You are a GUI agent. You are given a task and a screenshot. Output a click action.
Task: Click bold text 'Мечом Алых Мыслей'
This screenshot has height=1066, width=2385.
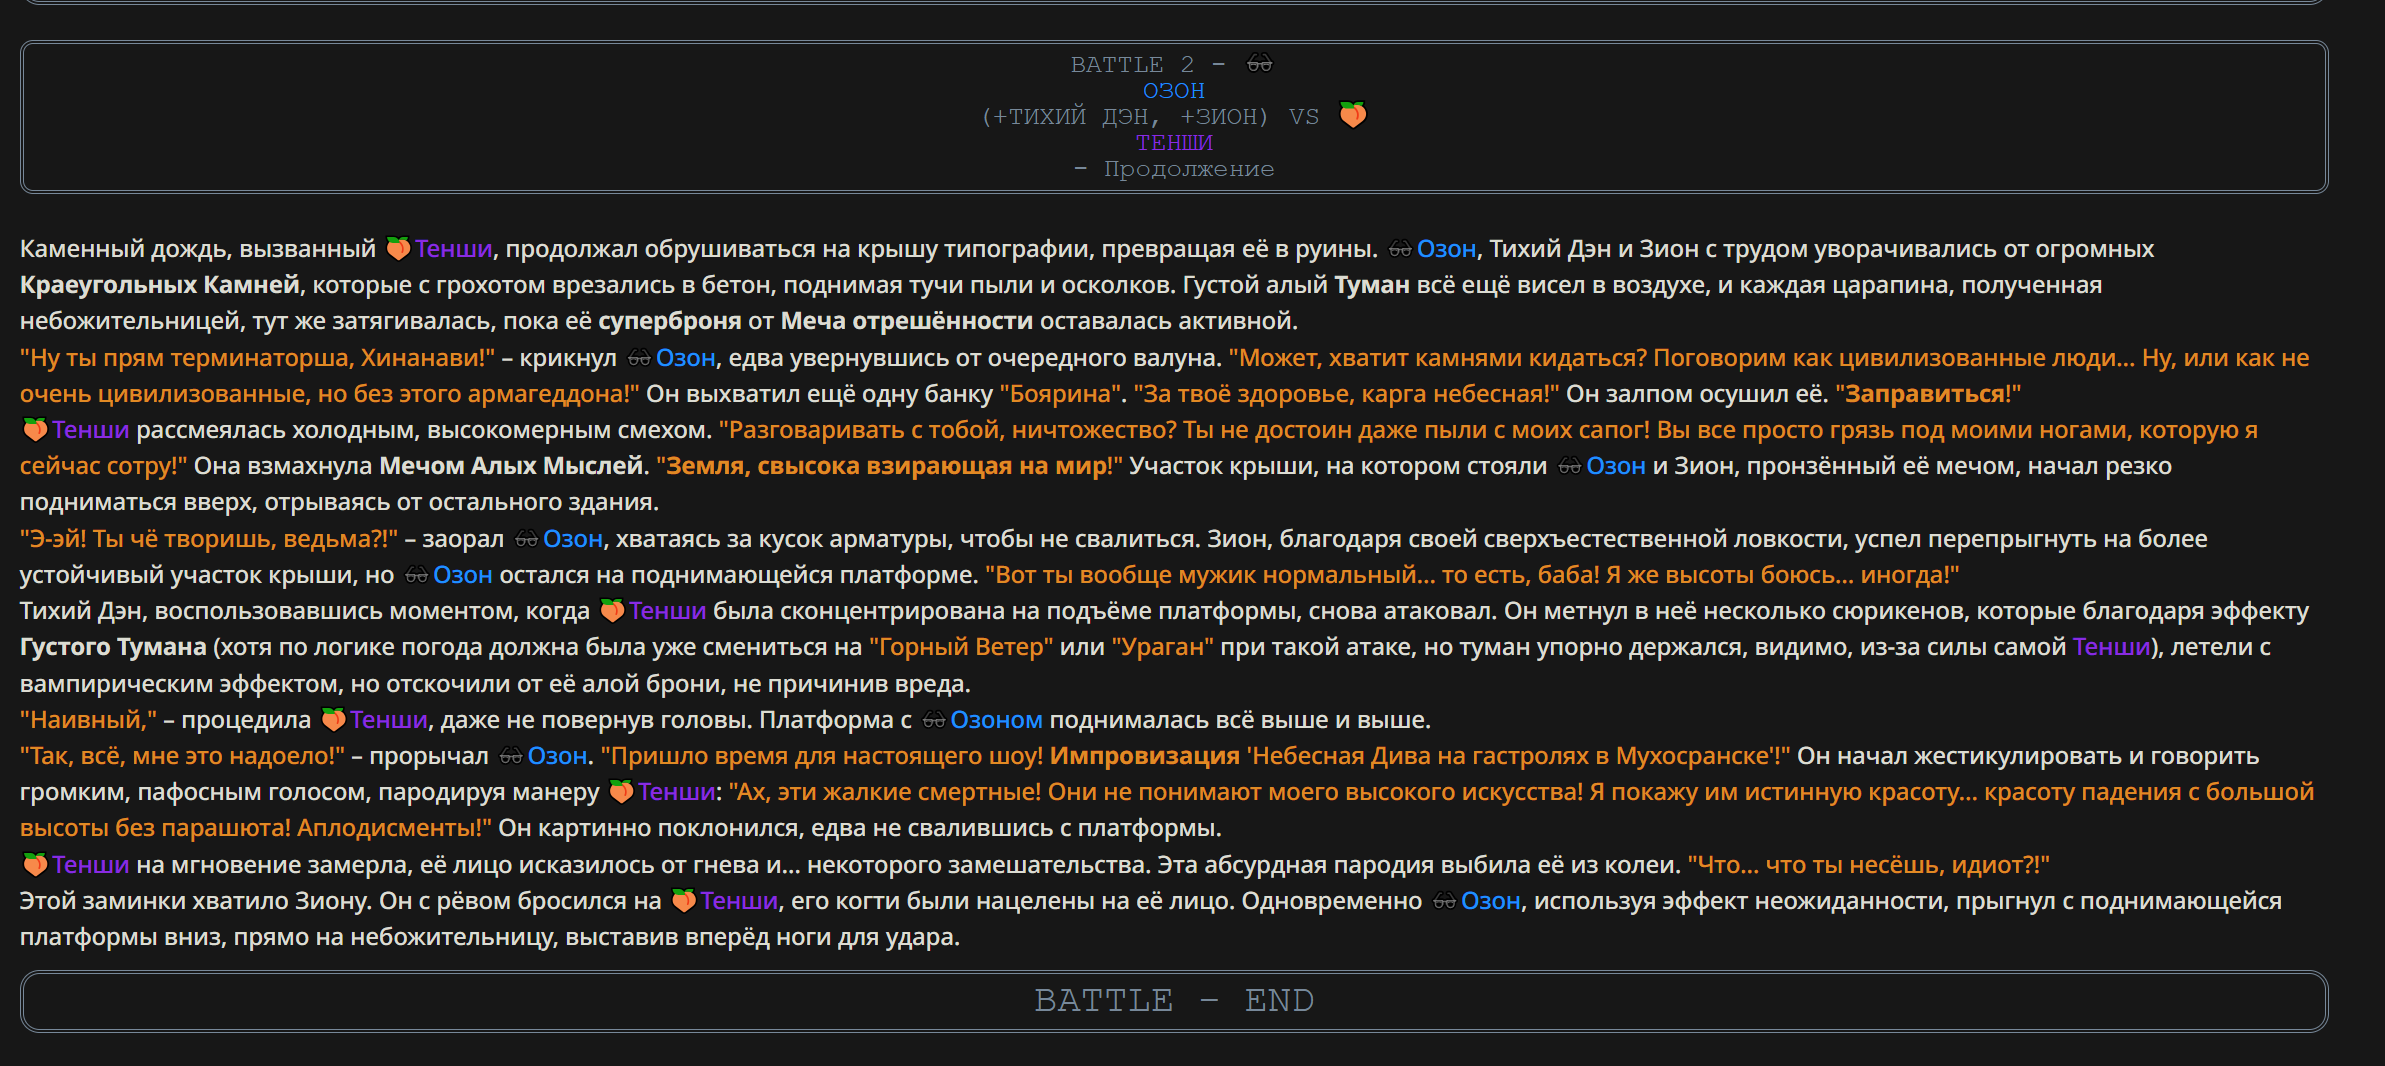pyautogui.click(x=511, y=466)
